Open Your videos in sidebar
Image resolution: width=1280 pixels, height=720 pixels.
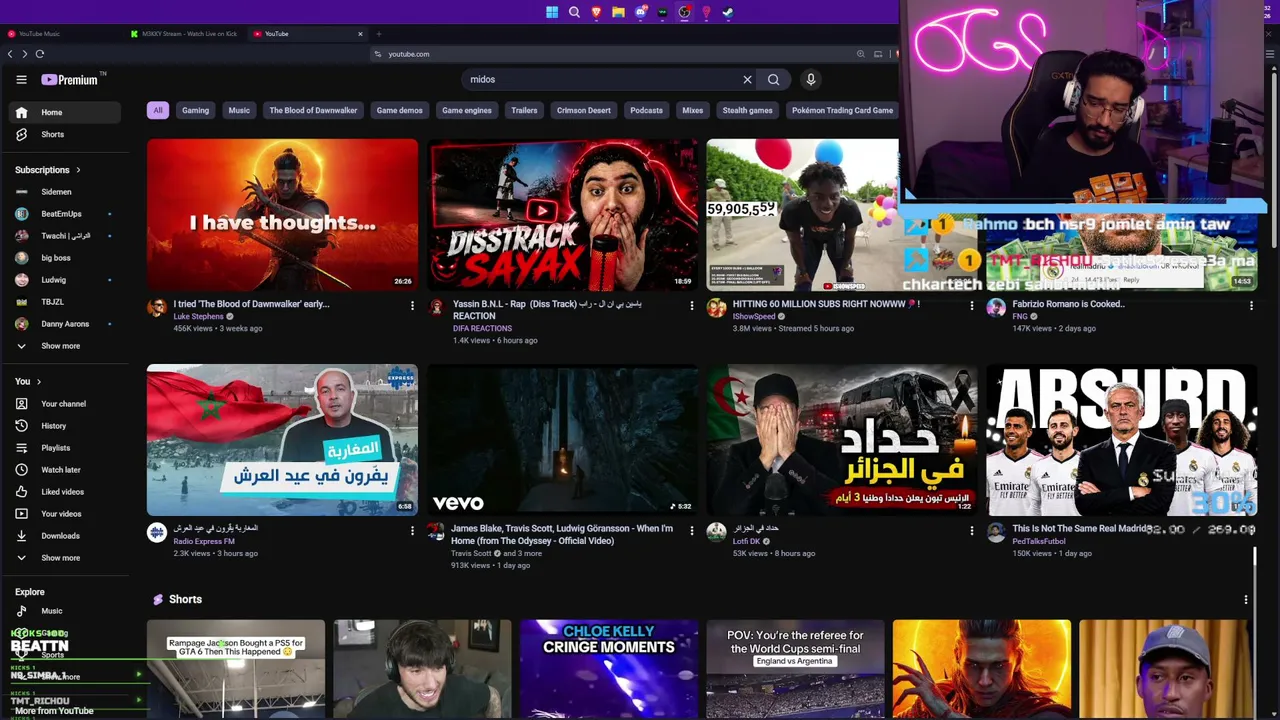coord(64,514)
